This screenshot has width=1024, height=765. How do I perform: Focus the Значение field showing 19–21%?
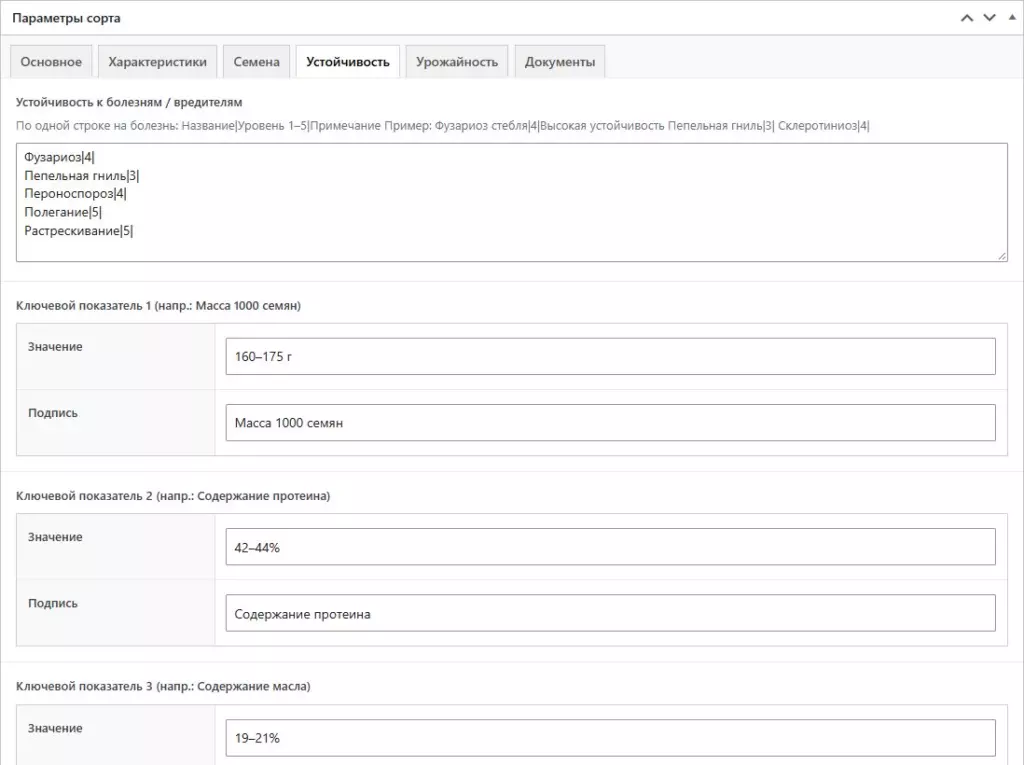coord(610,738)
